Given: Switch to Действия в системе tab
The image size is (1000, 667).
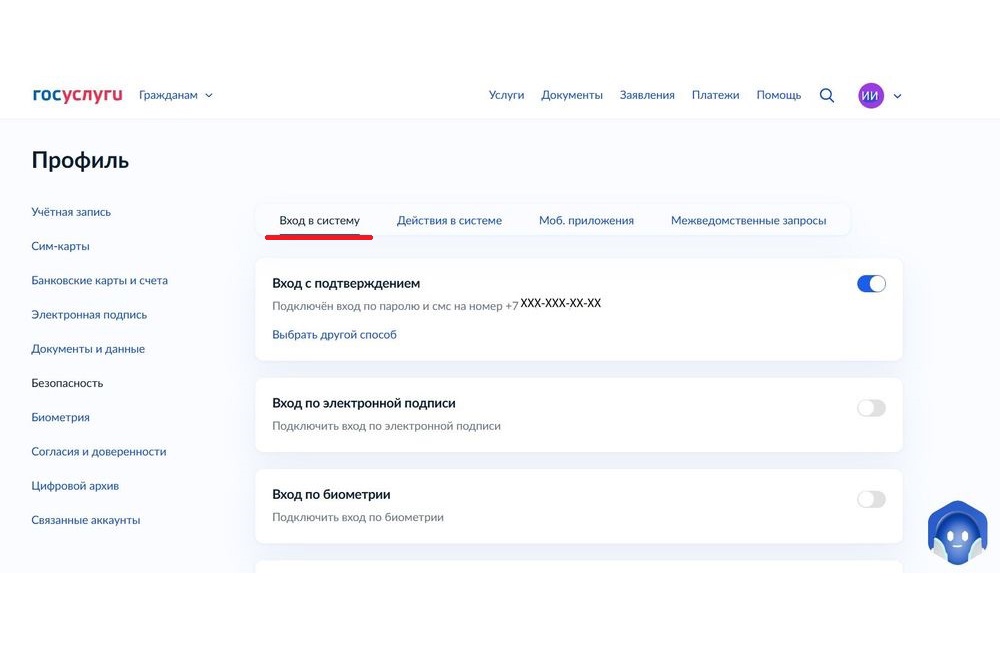Looking at the screenshot, I should pos(449,220).
